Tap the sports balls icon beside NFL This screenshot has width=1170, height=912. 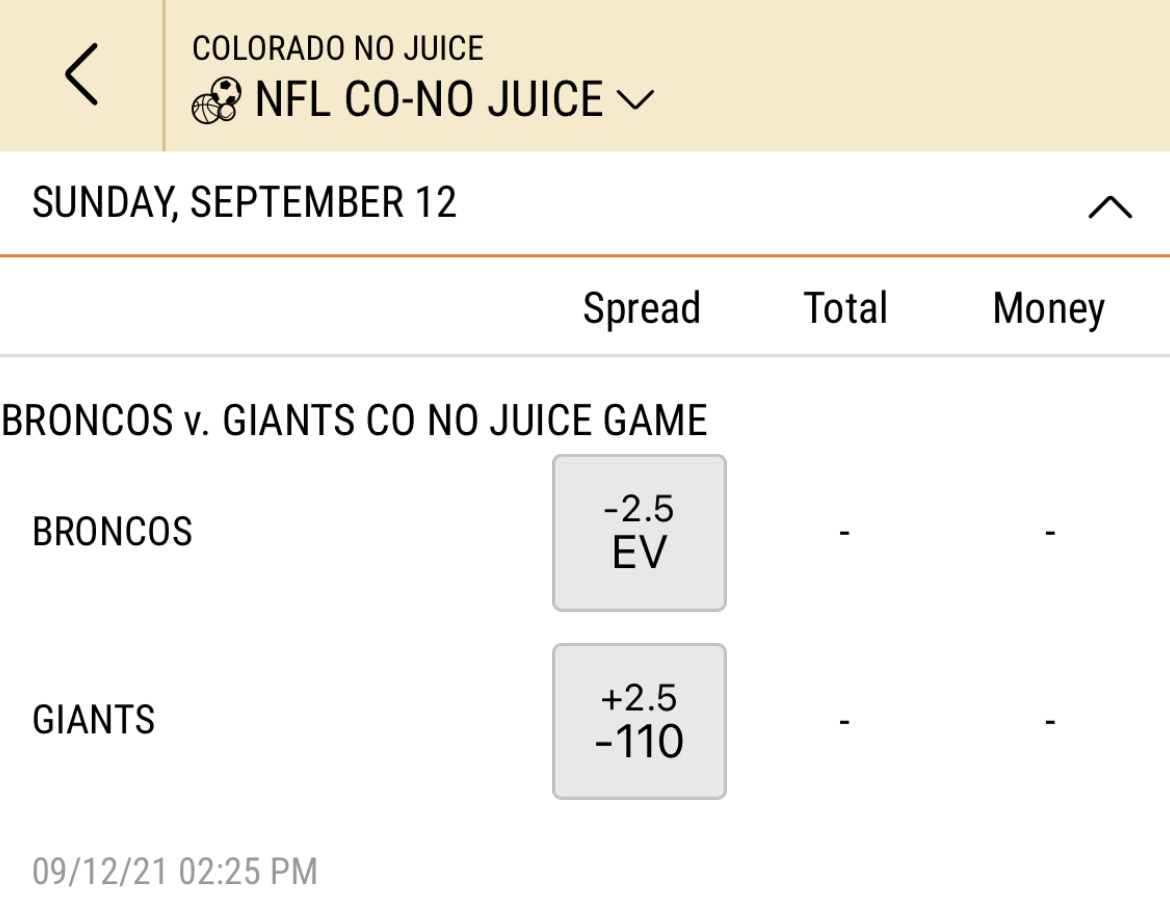click(x=217, y=100)
